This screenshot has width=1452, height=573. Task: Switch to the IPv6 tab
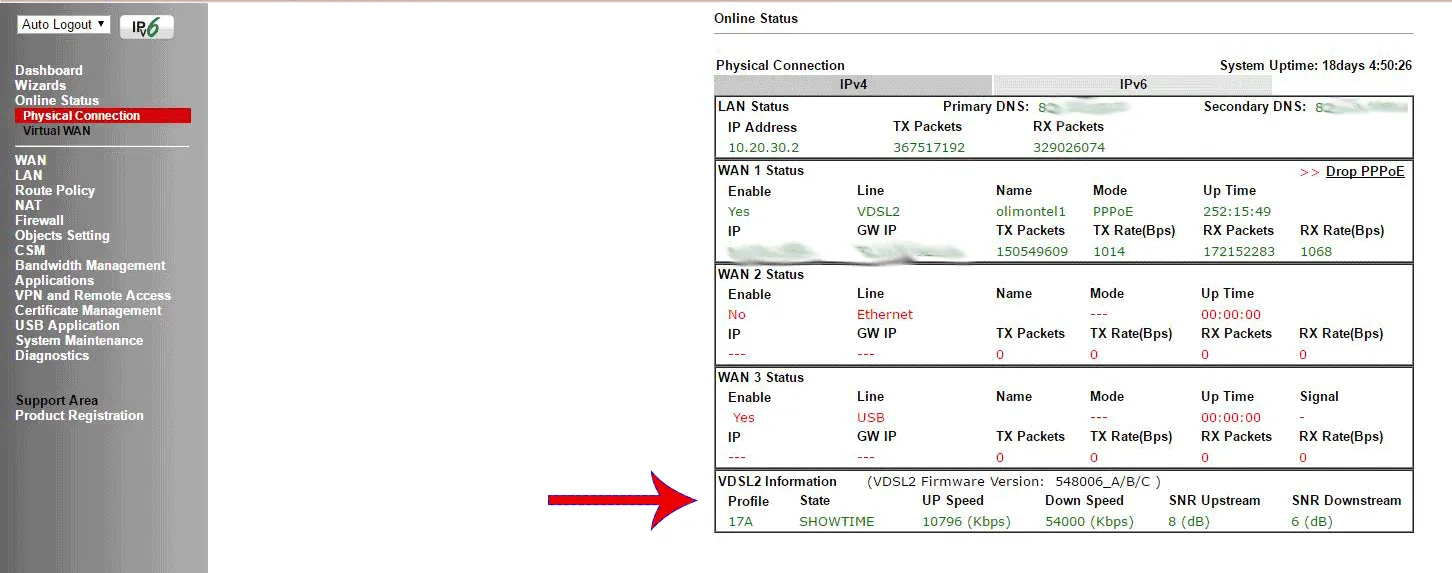1133,85
